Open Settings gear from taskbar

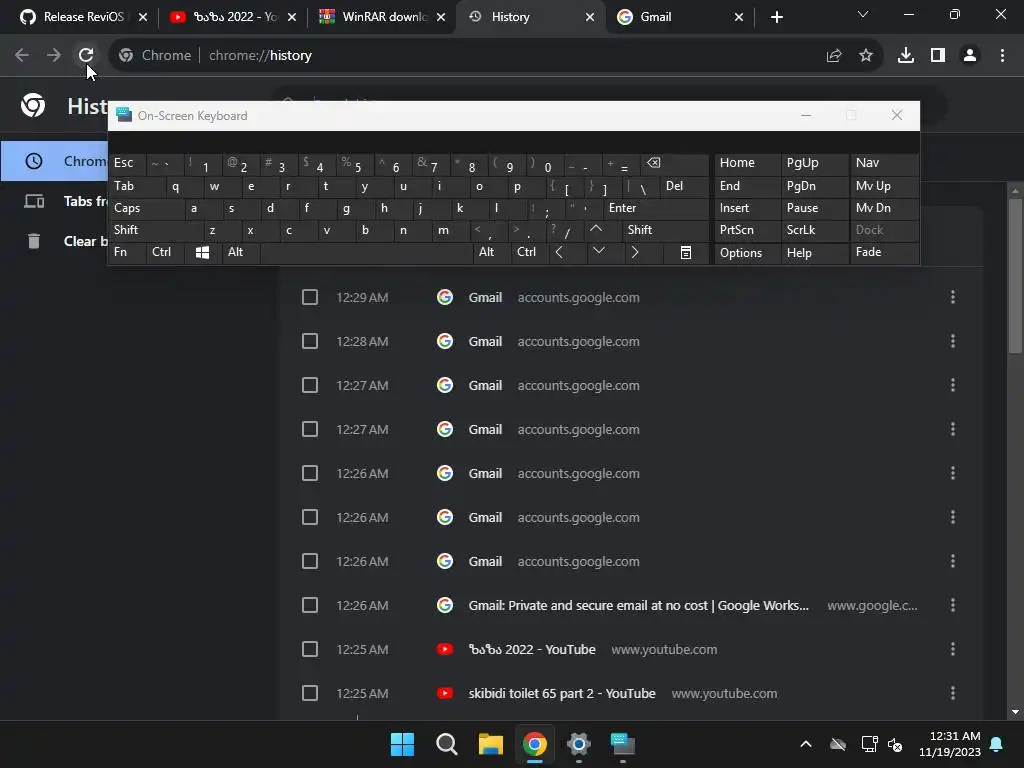coord(579,744)
